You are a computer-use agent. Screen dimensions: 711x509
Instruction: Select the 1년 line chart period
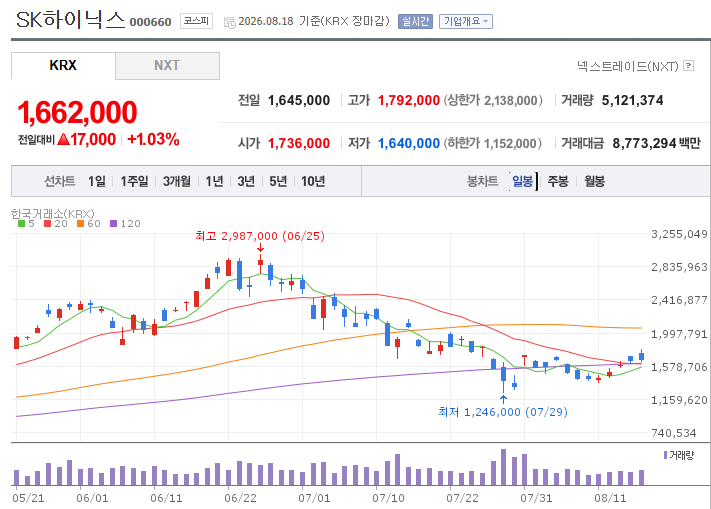click(x=214, y=181)
